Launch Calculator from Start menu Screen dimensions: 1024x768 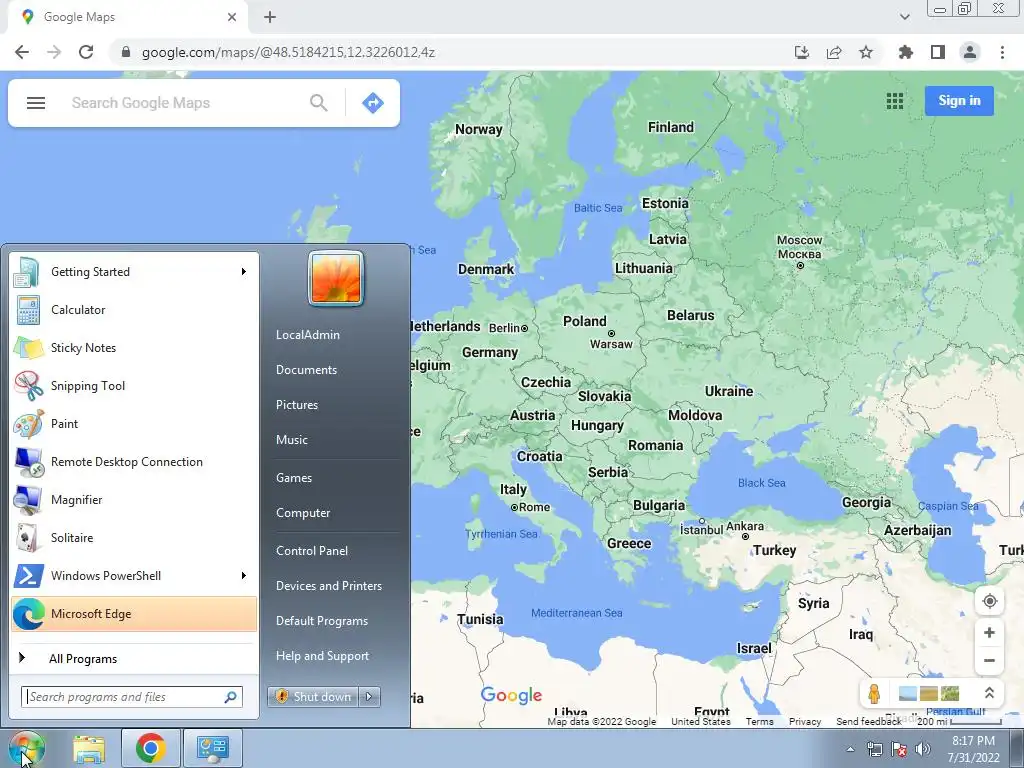pos(134,310)
